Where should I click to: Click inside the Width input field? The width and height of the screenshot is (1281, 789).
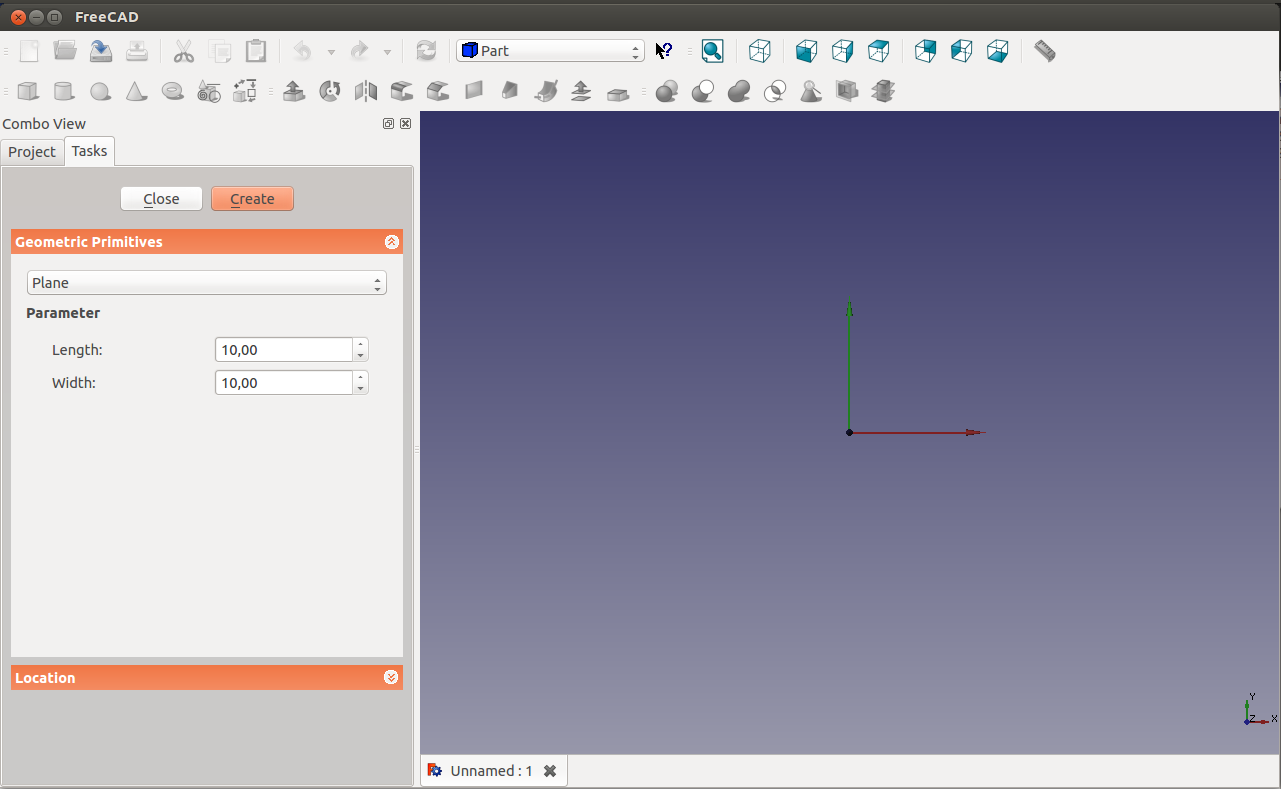(284, 383)
